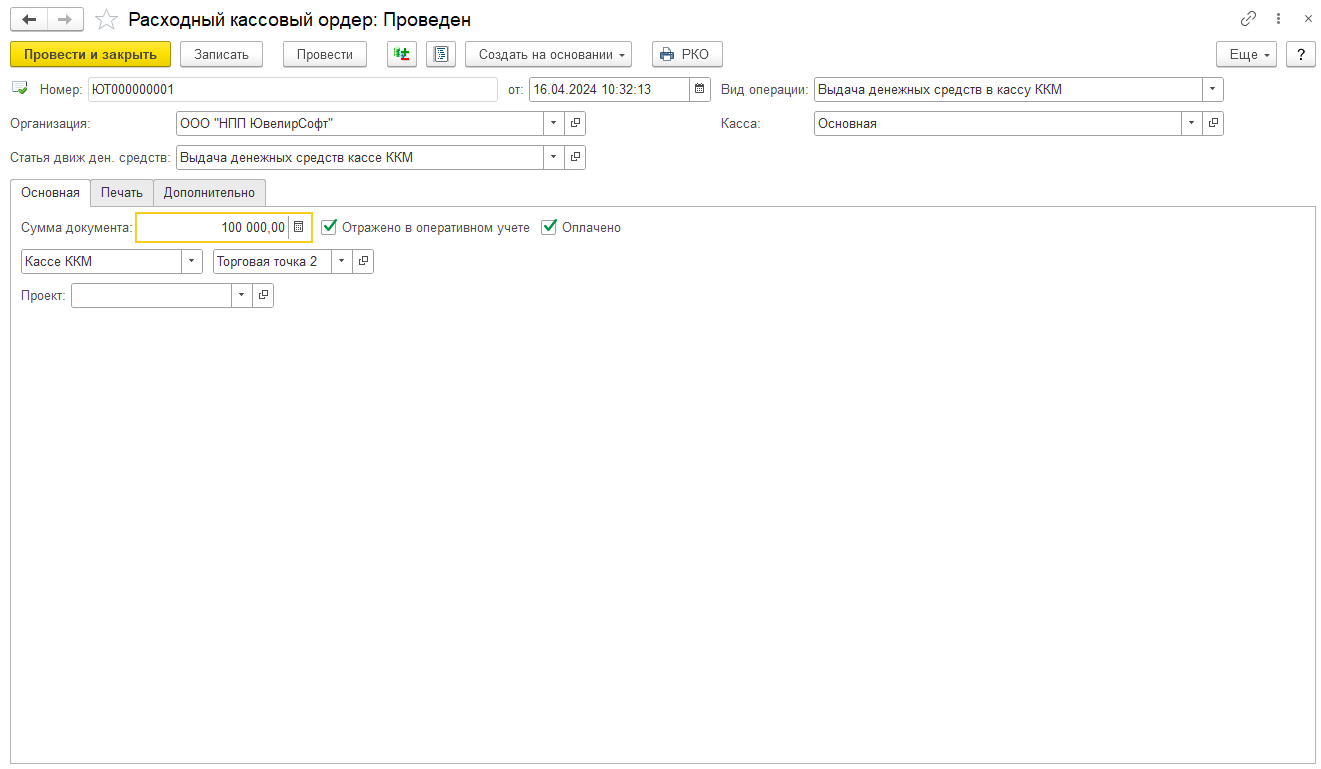Click into the date field 16.04.2024

(609, 89)
